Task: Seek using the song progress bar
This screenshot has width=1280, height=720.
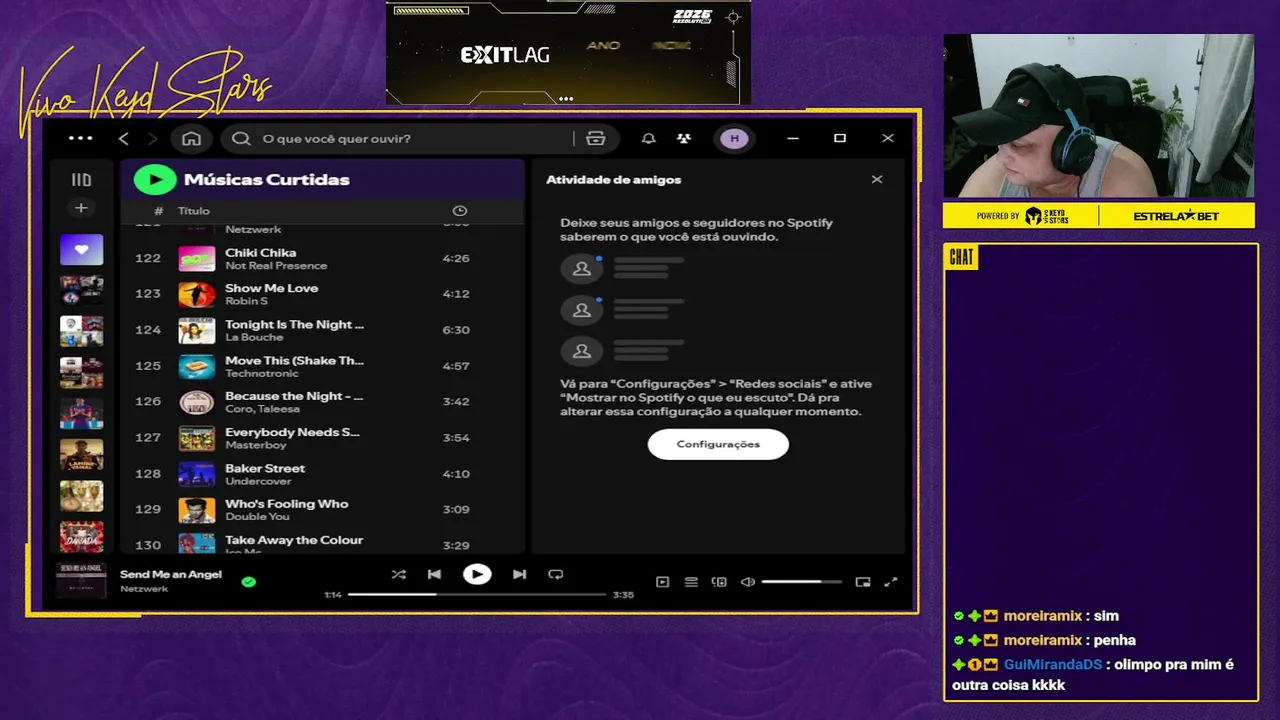Action: (478, 594)
